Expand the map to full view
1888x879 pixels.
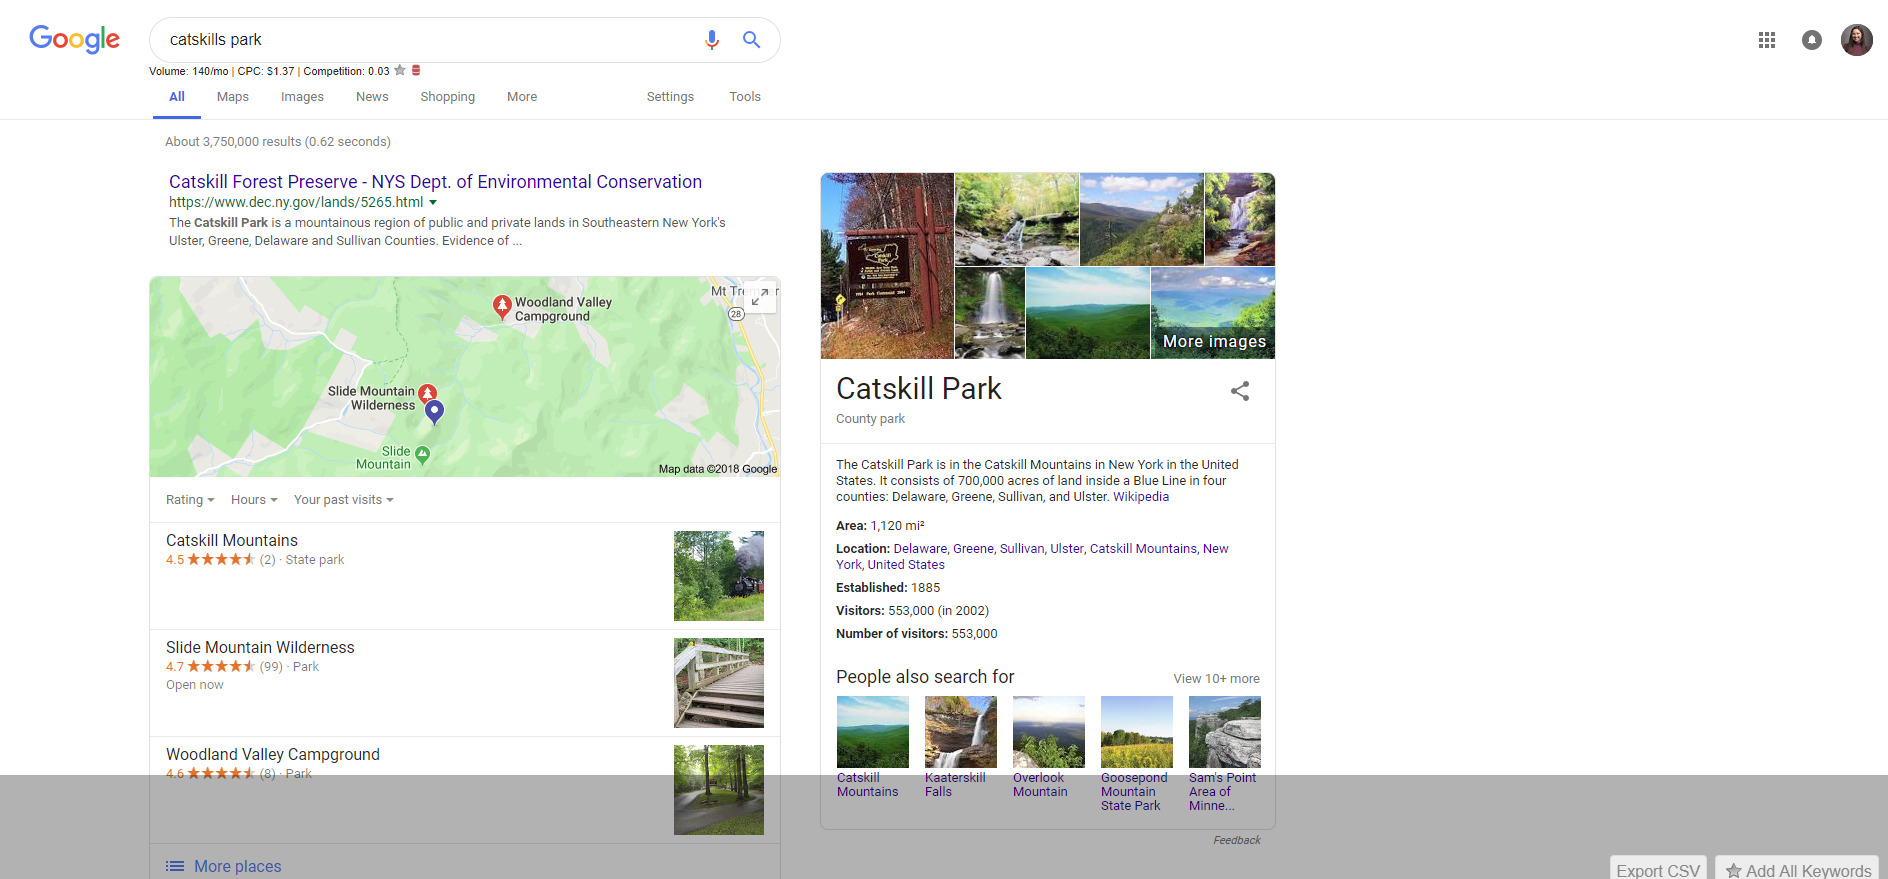tap(760, 297)
